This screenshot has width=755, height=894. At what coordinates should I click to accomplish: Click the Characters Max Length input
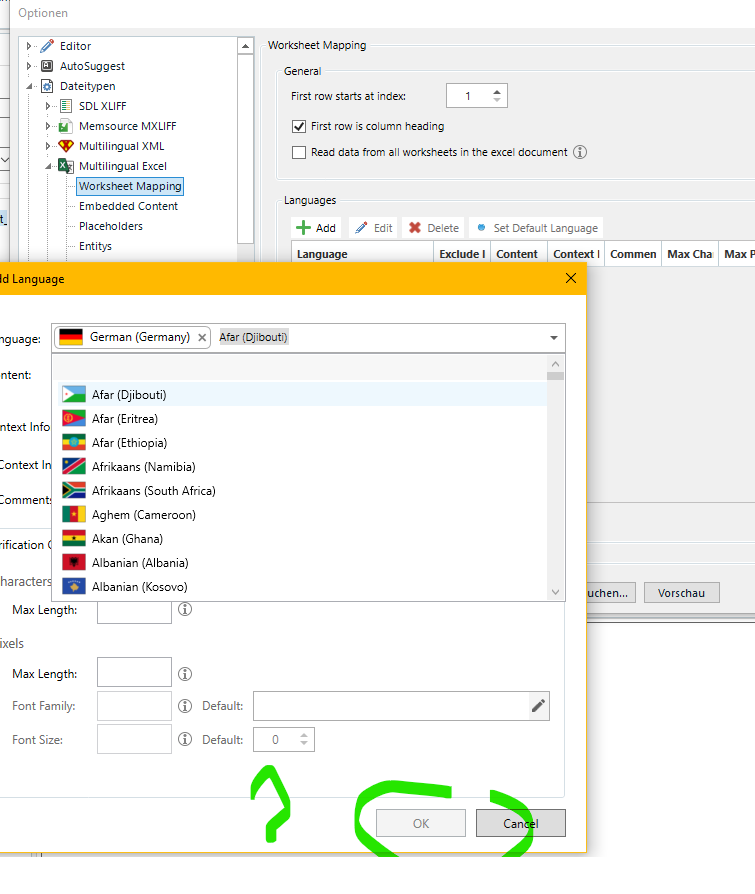point(134,612)
